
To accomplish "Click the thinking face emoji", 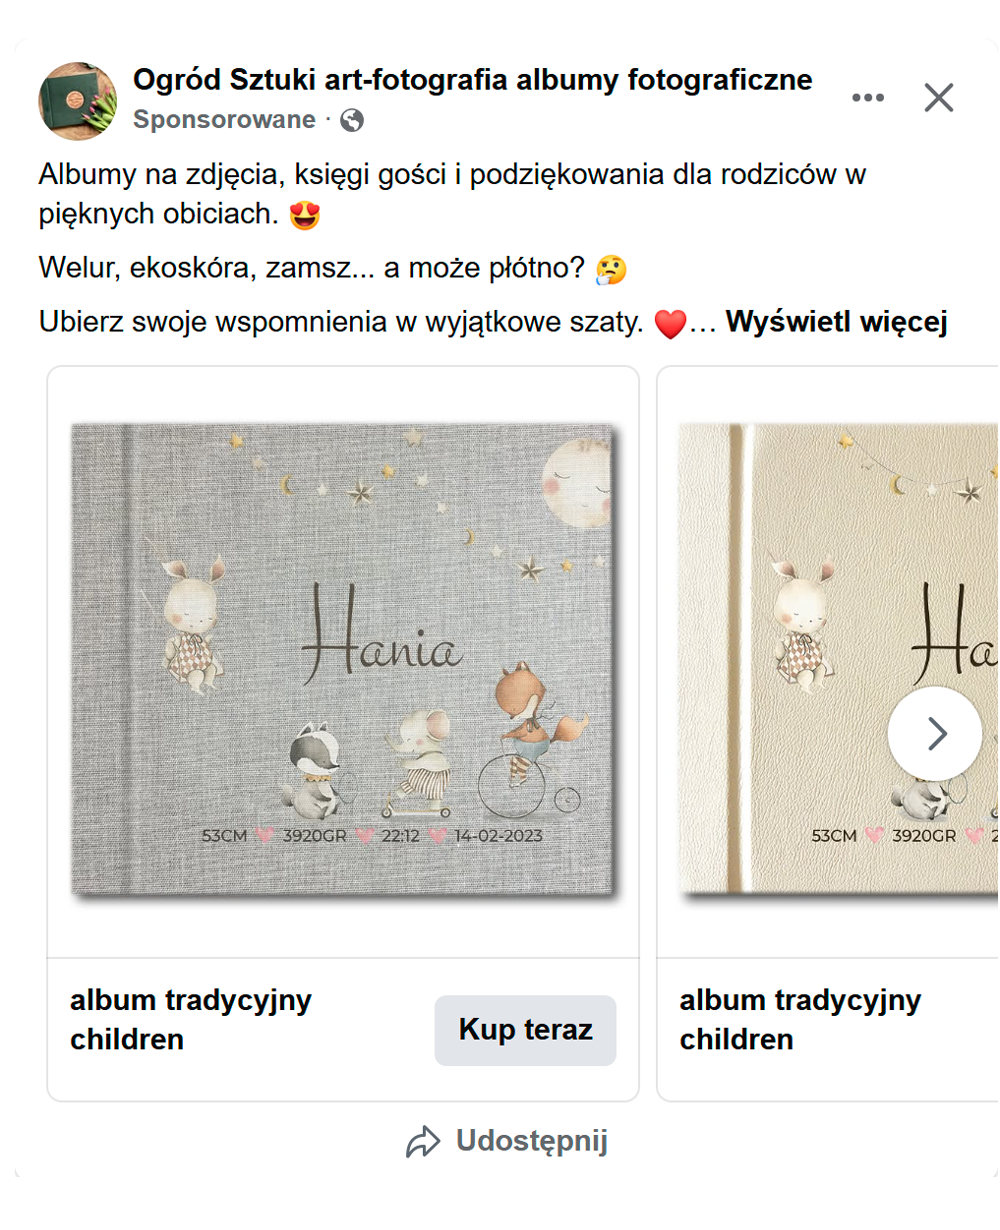I will (611, 269).
